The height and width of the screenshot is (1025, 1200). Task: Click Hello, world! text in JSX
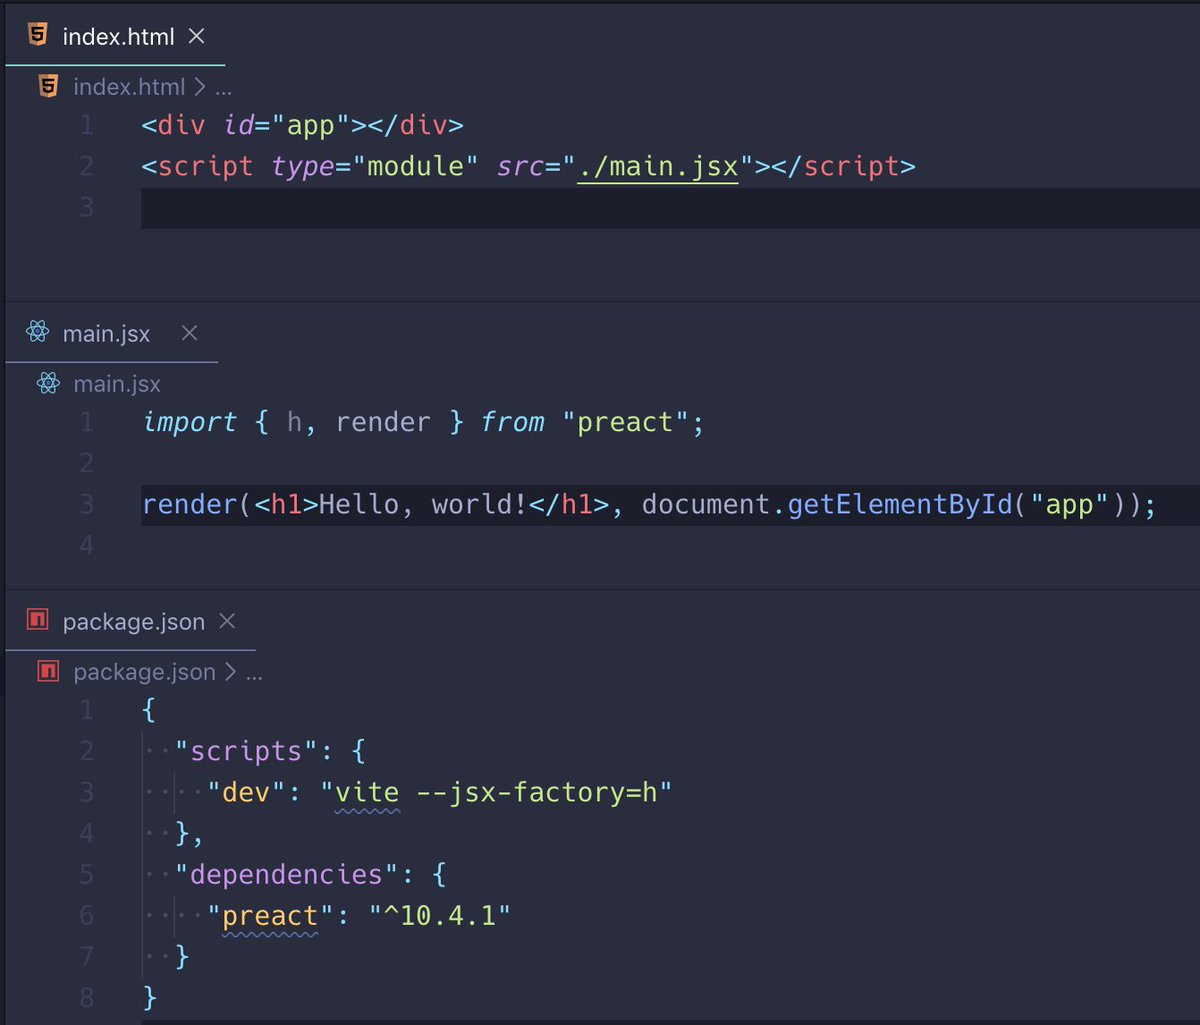coord(423,504)
